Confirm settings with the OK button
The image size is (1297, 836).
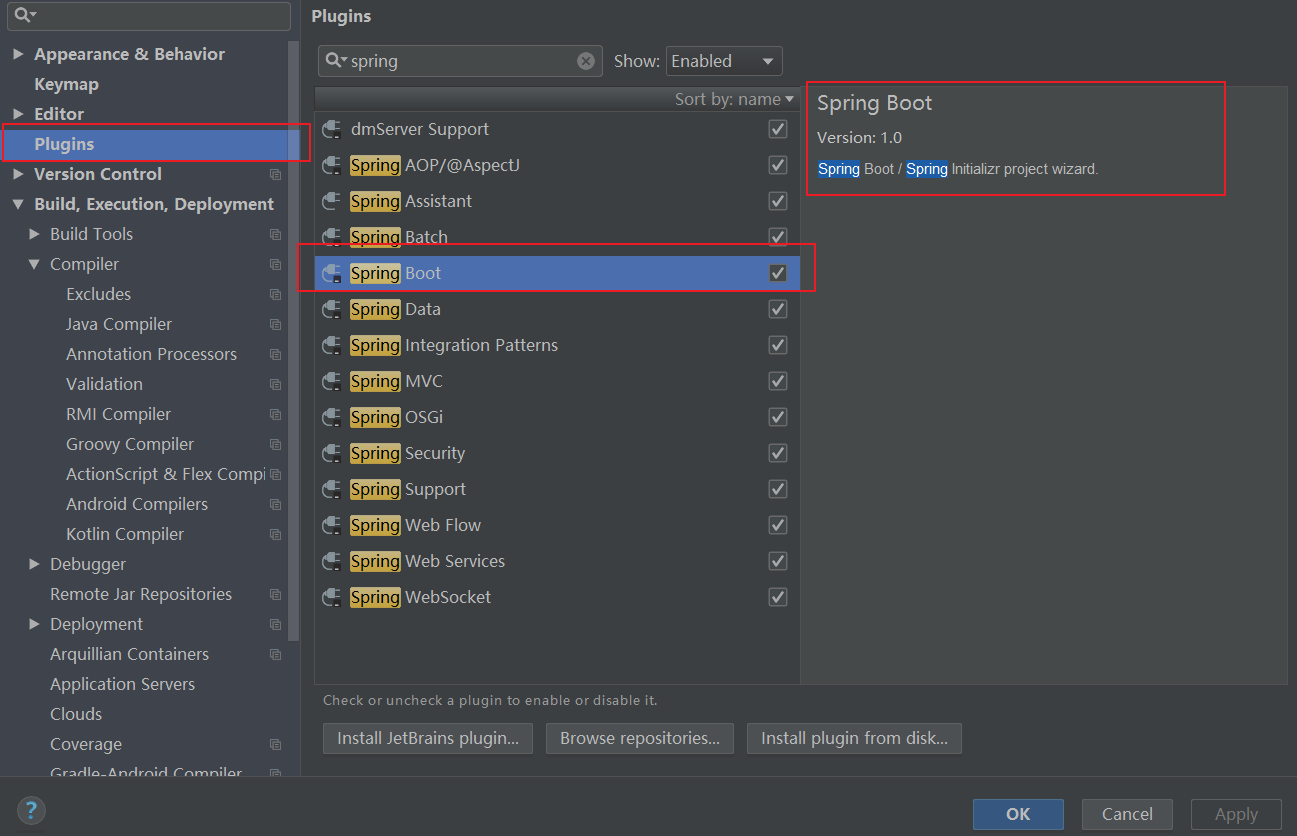click(1018, 814)
